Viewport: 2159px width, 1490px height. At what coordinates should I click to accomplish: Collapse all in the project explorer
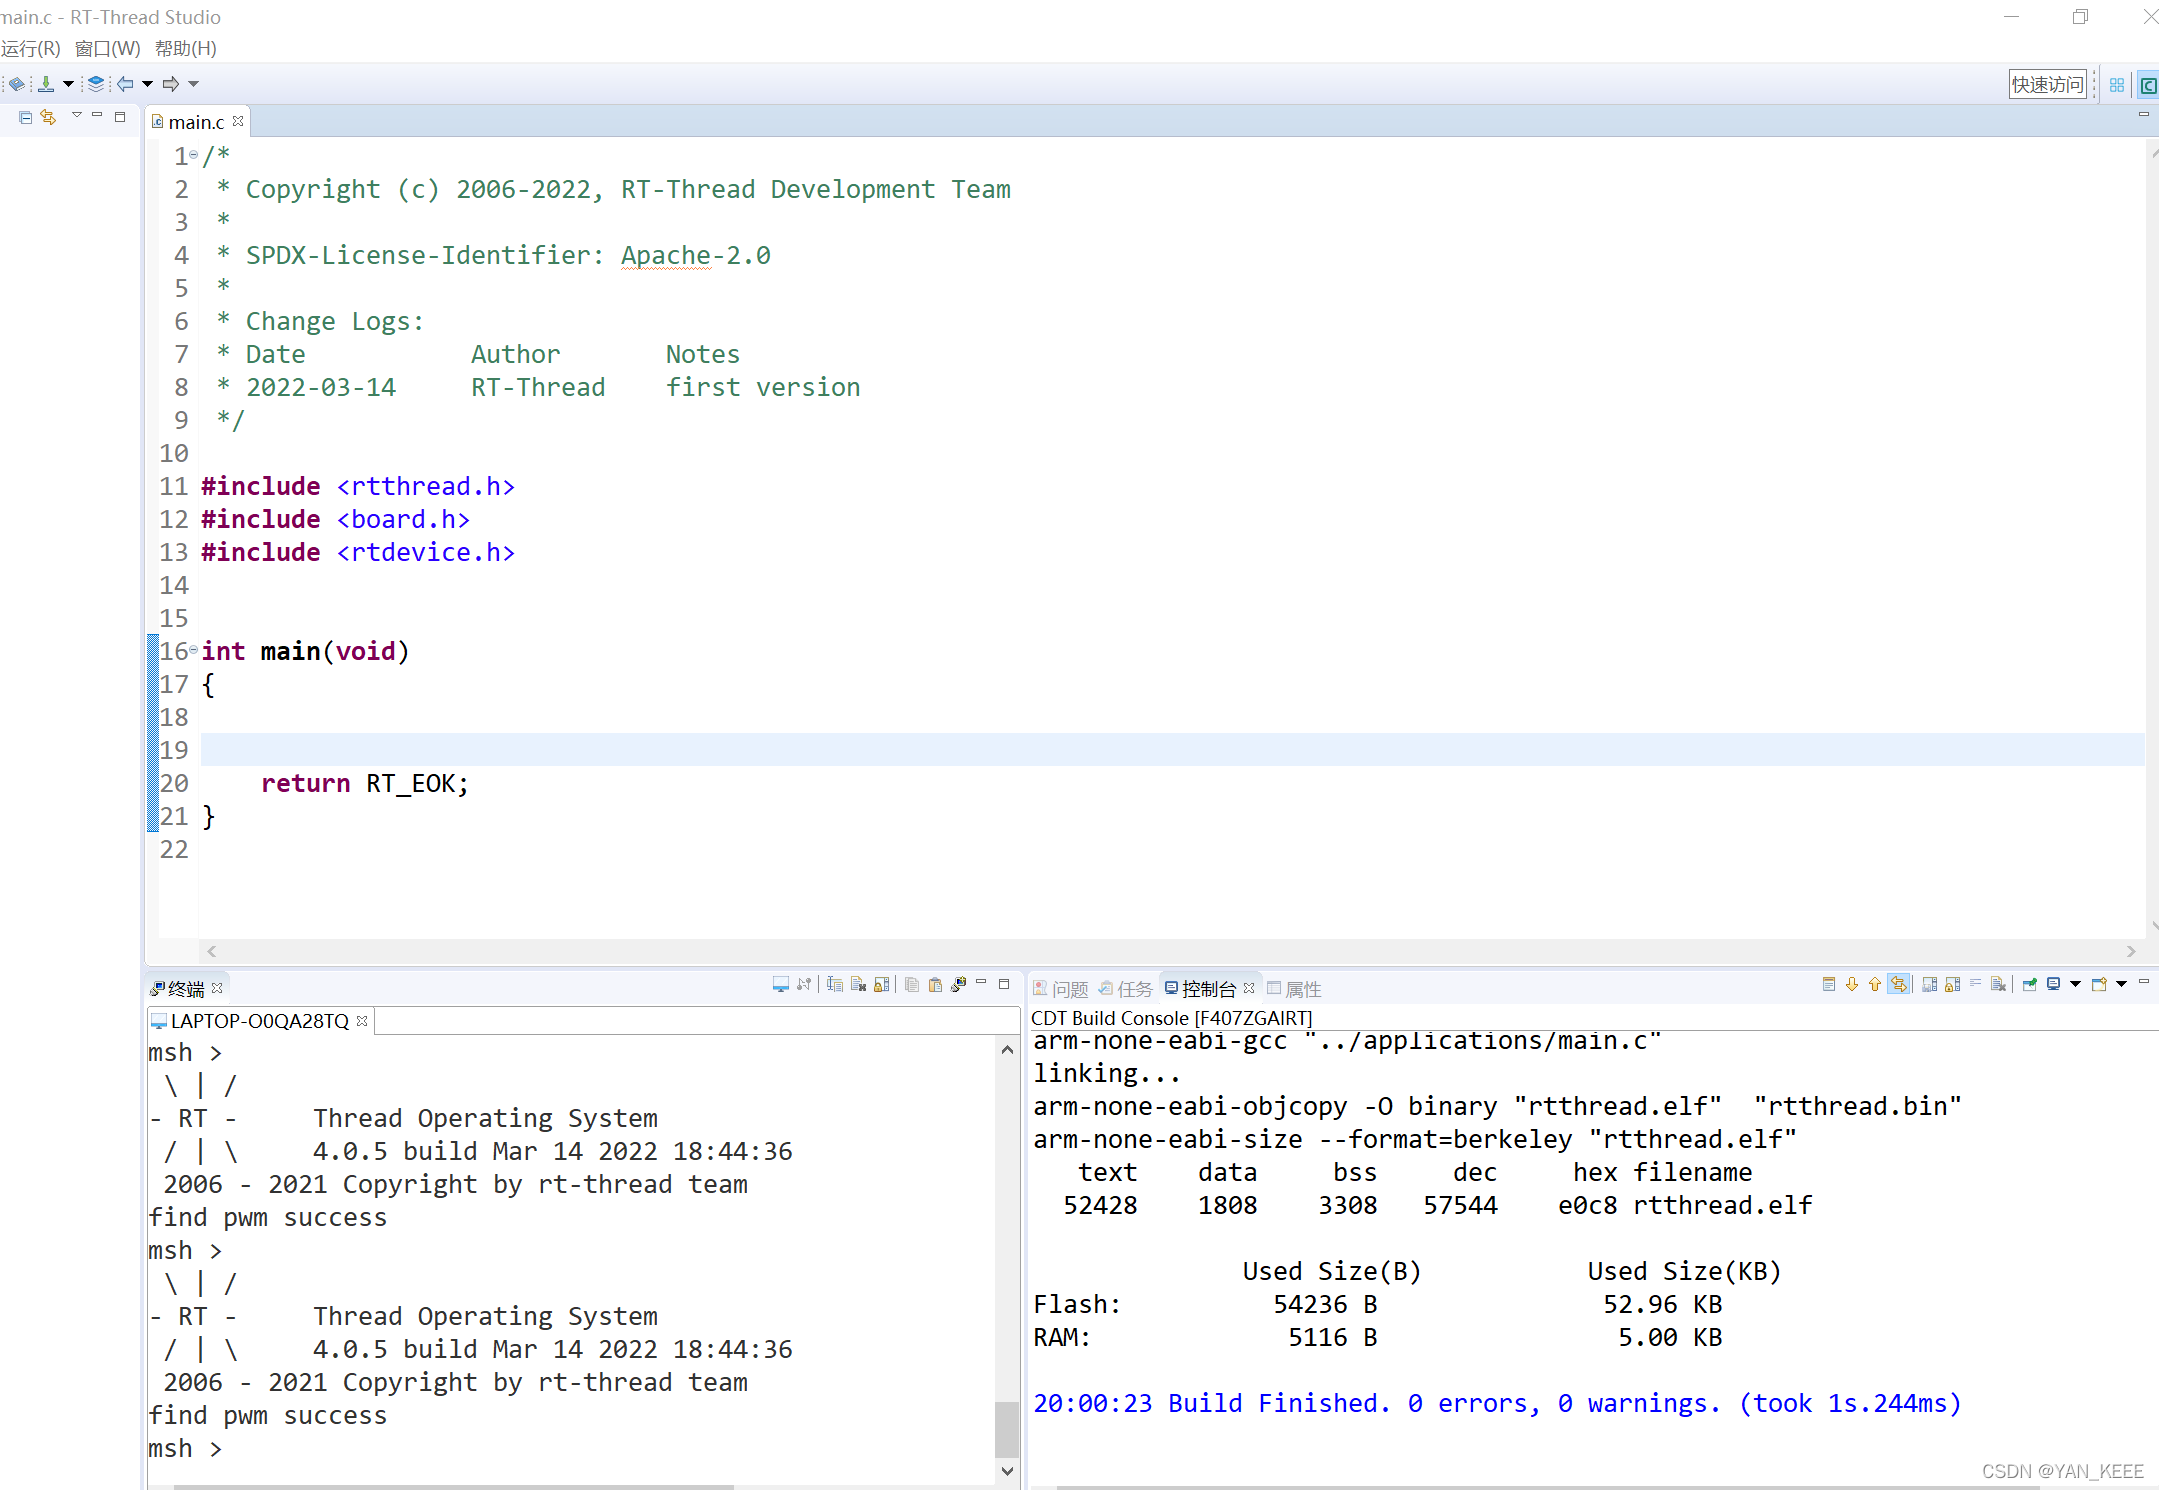click(26, 117)
